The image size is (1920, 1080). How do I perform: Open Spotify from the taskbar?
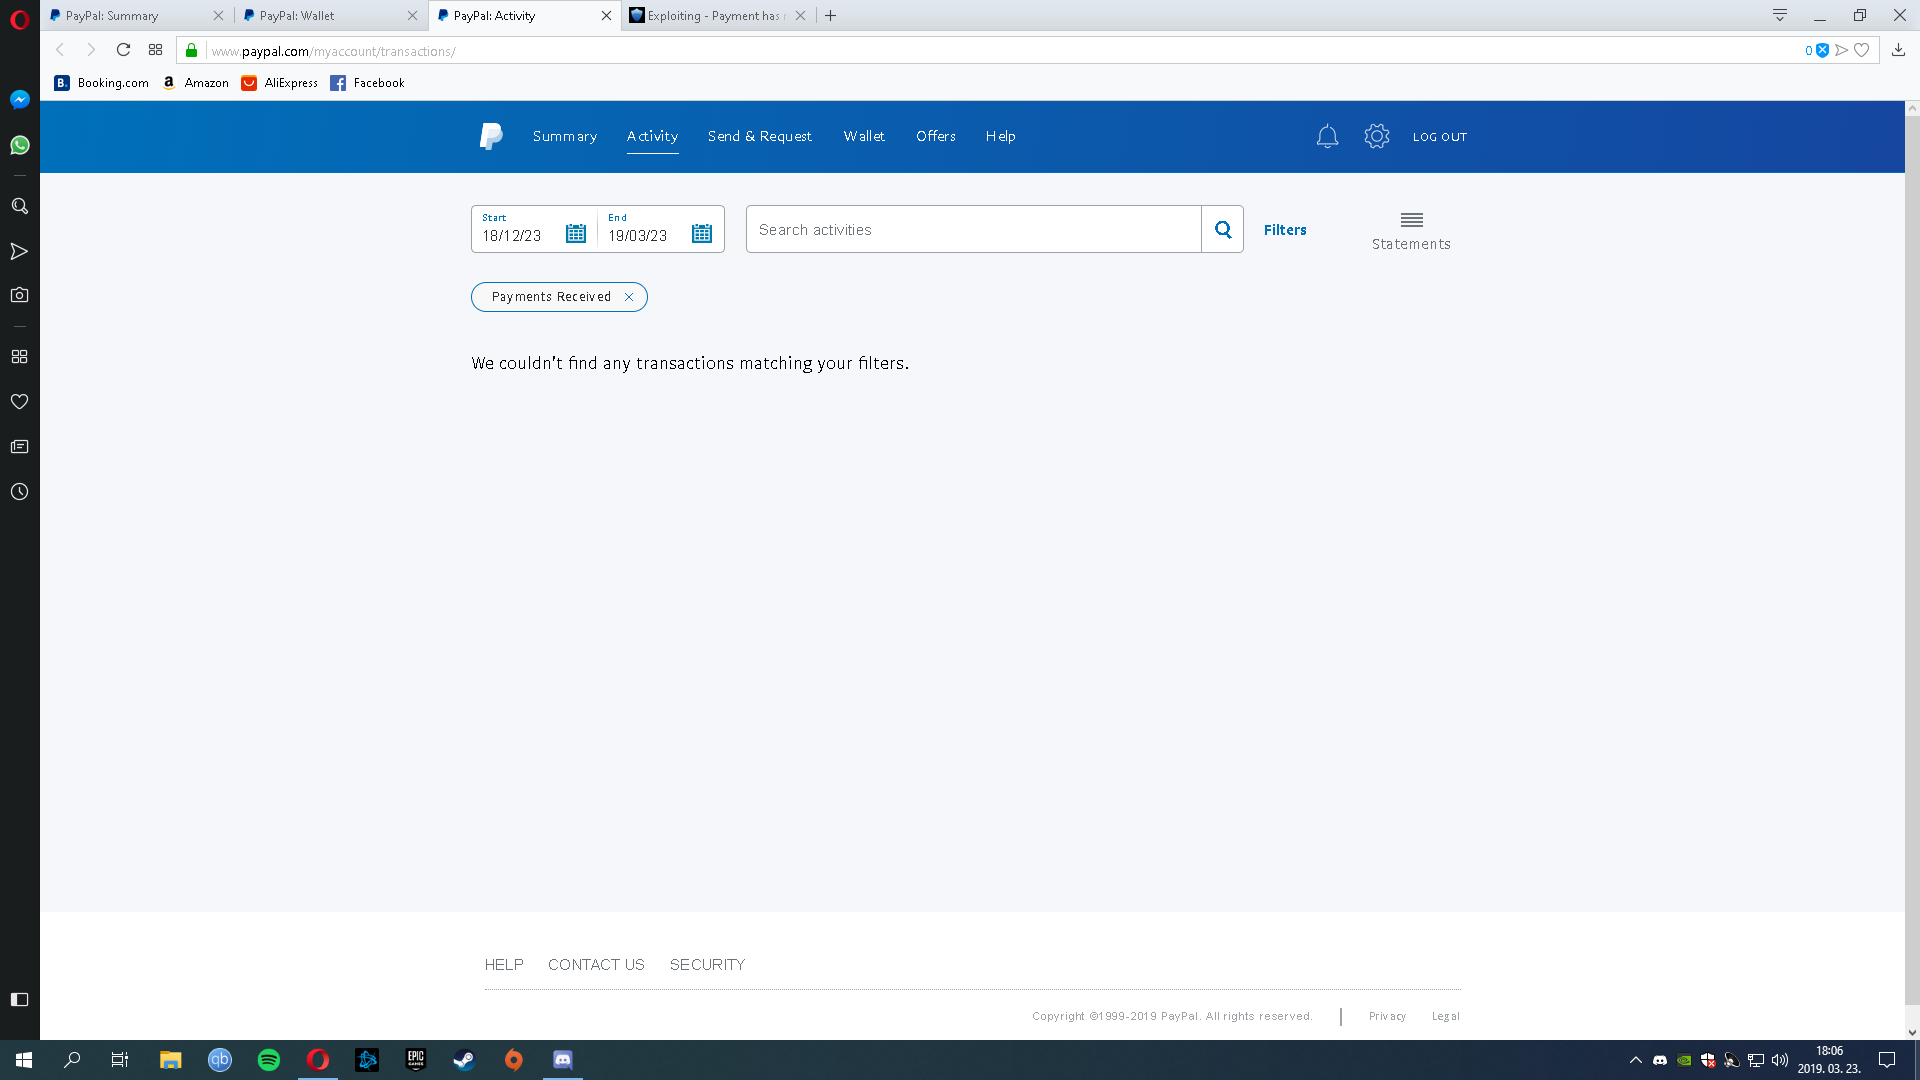[x=269, y=1060]
